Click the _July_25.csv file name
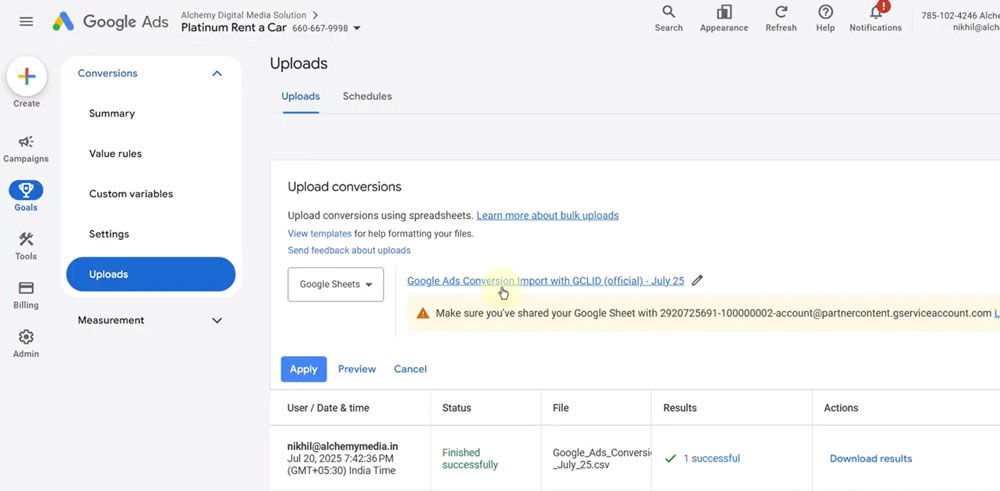The width and height of the screenshot is (1000, 491). [582, 465]
